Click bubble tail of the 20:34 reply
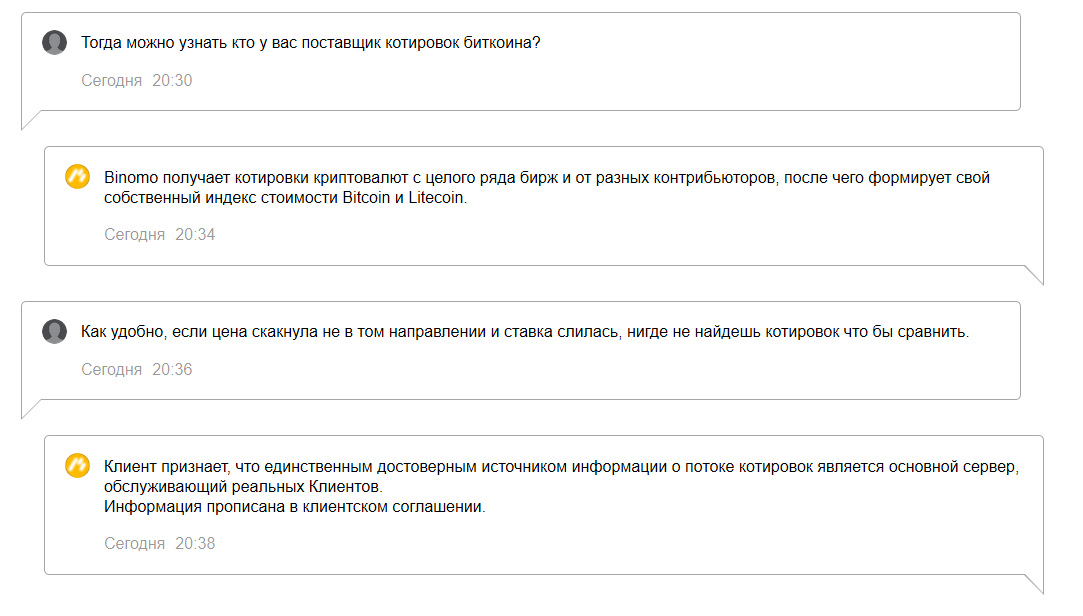The image size is (1083, 616). 1034,274
